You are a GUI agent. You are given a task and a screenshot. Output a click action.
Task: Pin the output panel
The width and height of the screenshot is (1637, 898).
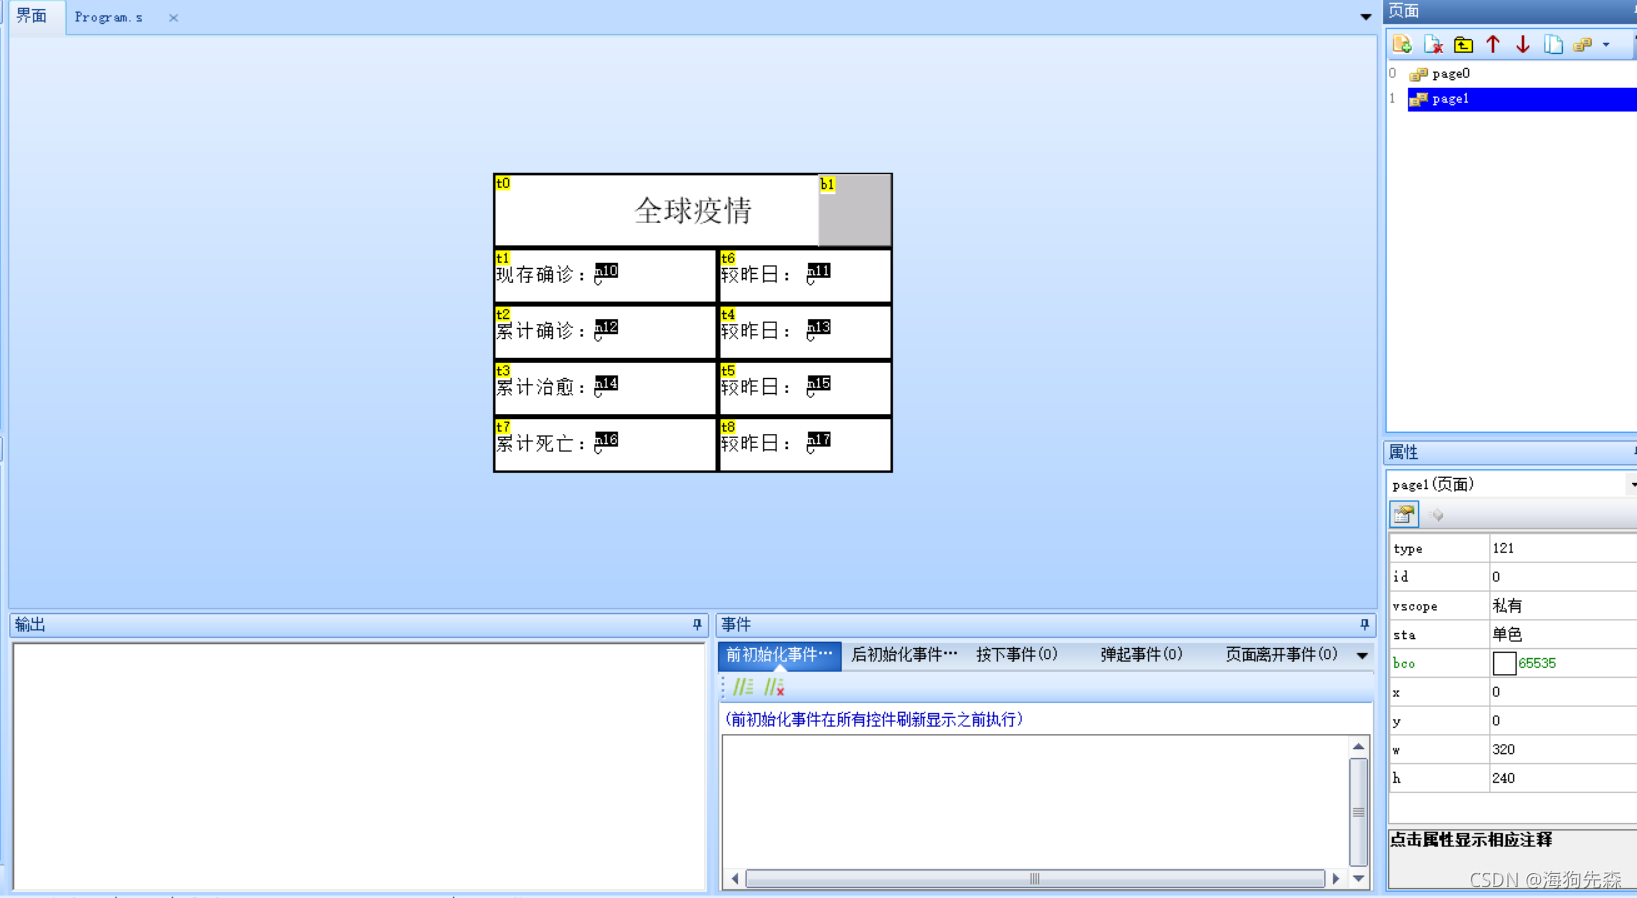tap(697, 624)
